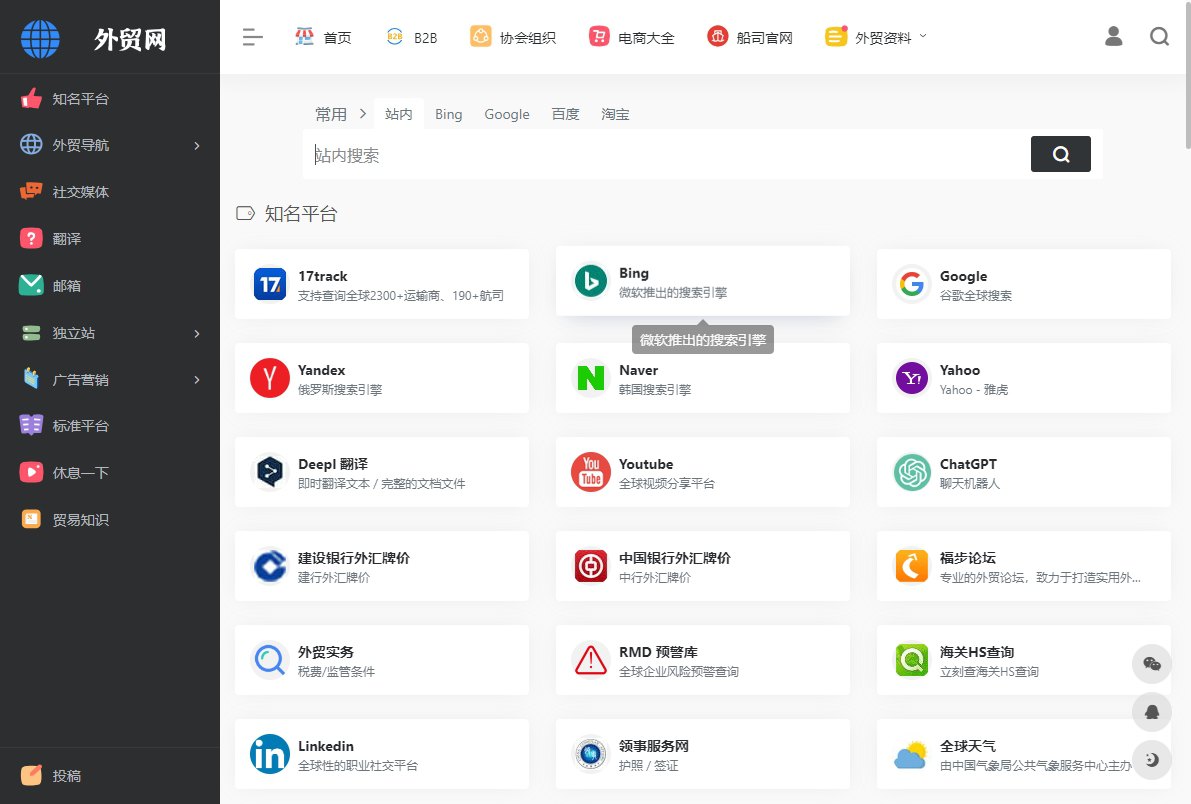Viewport: 1191px width, 804px height.
Task: Open the 外贸资料 dropdown arrow
Action: click(x=923, y=36)
